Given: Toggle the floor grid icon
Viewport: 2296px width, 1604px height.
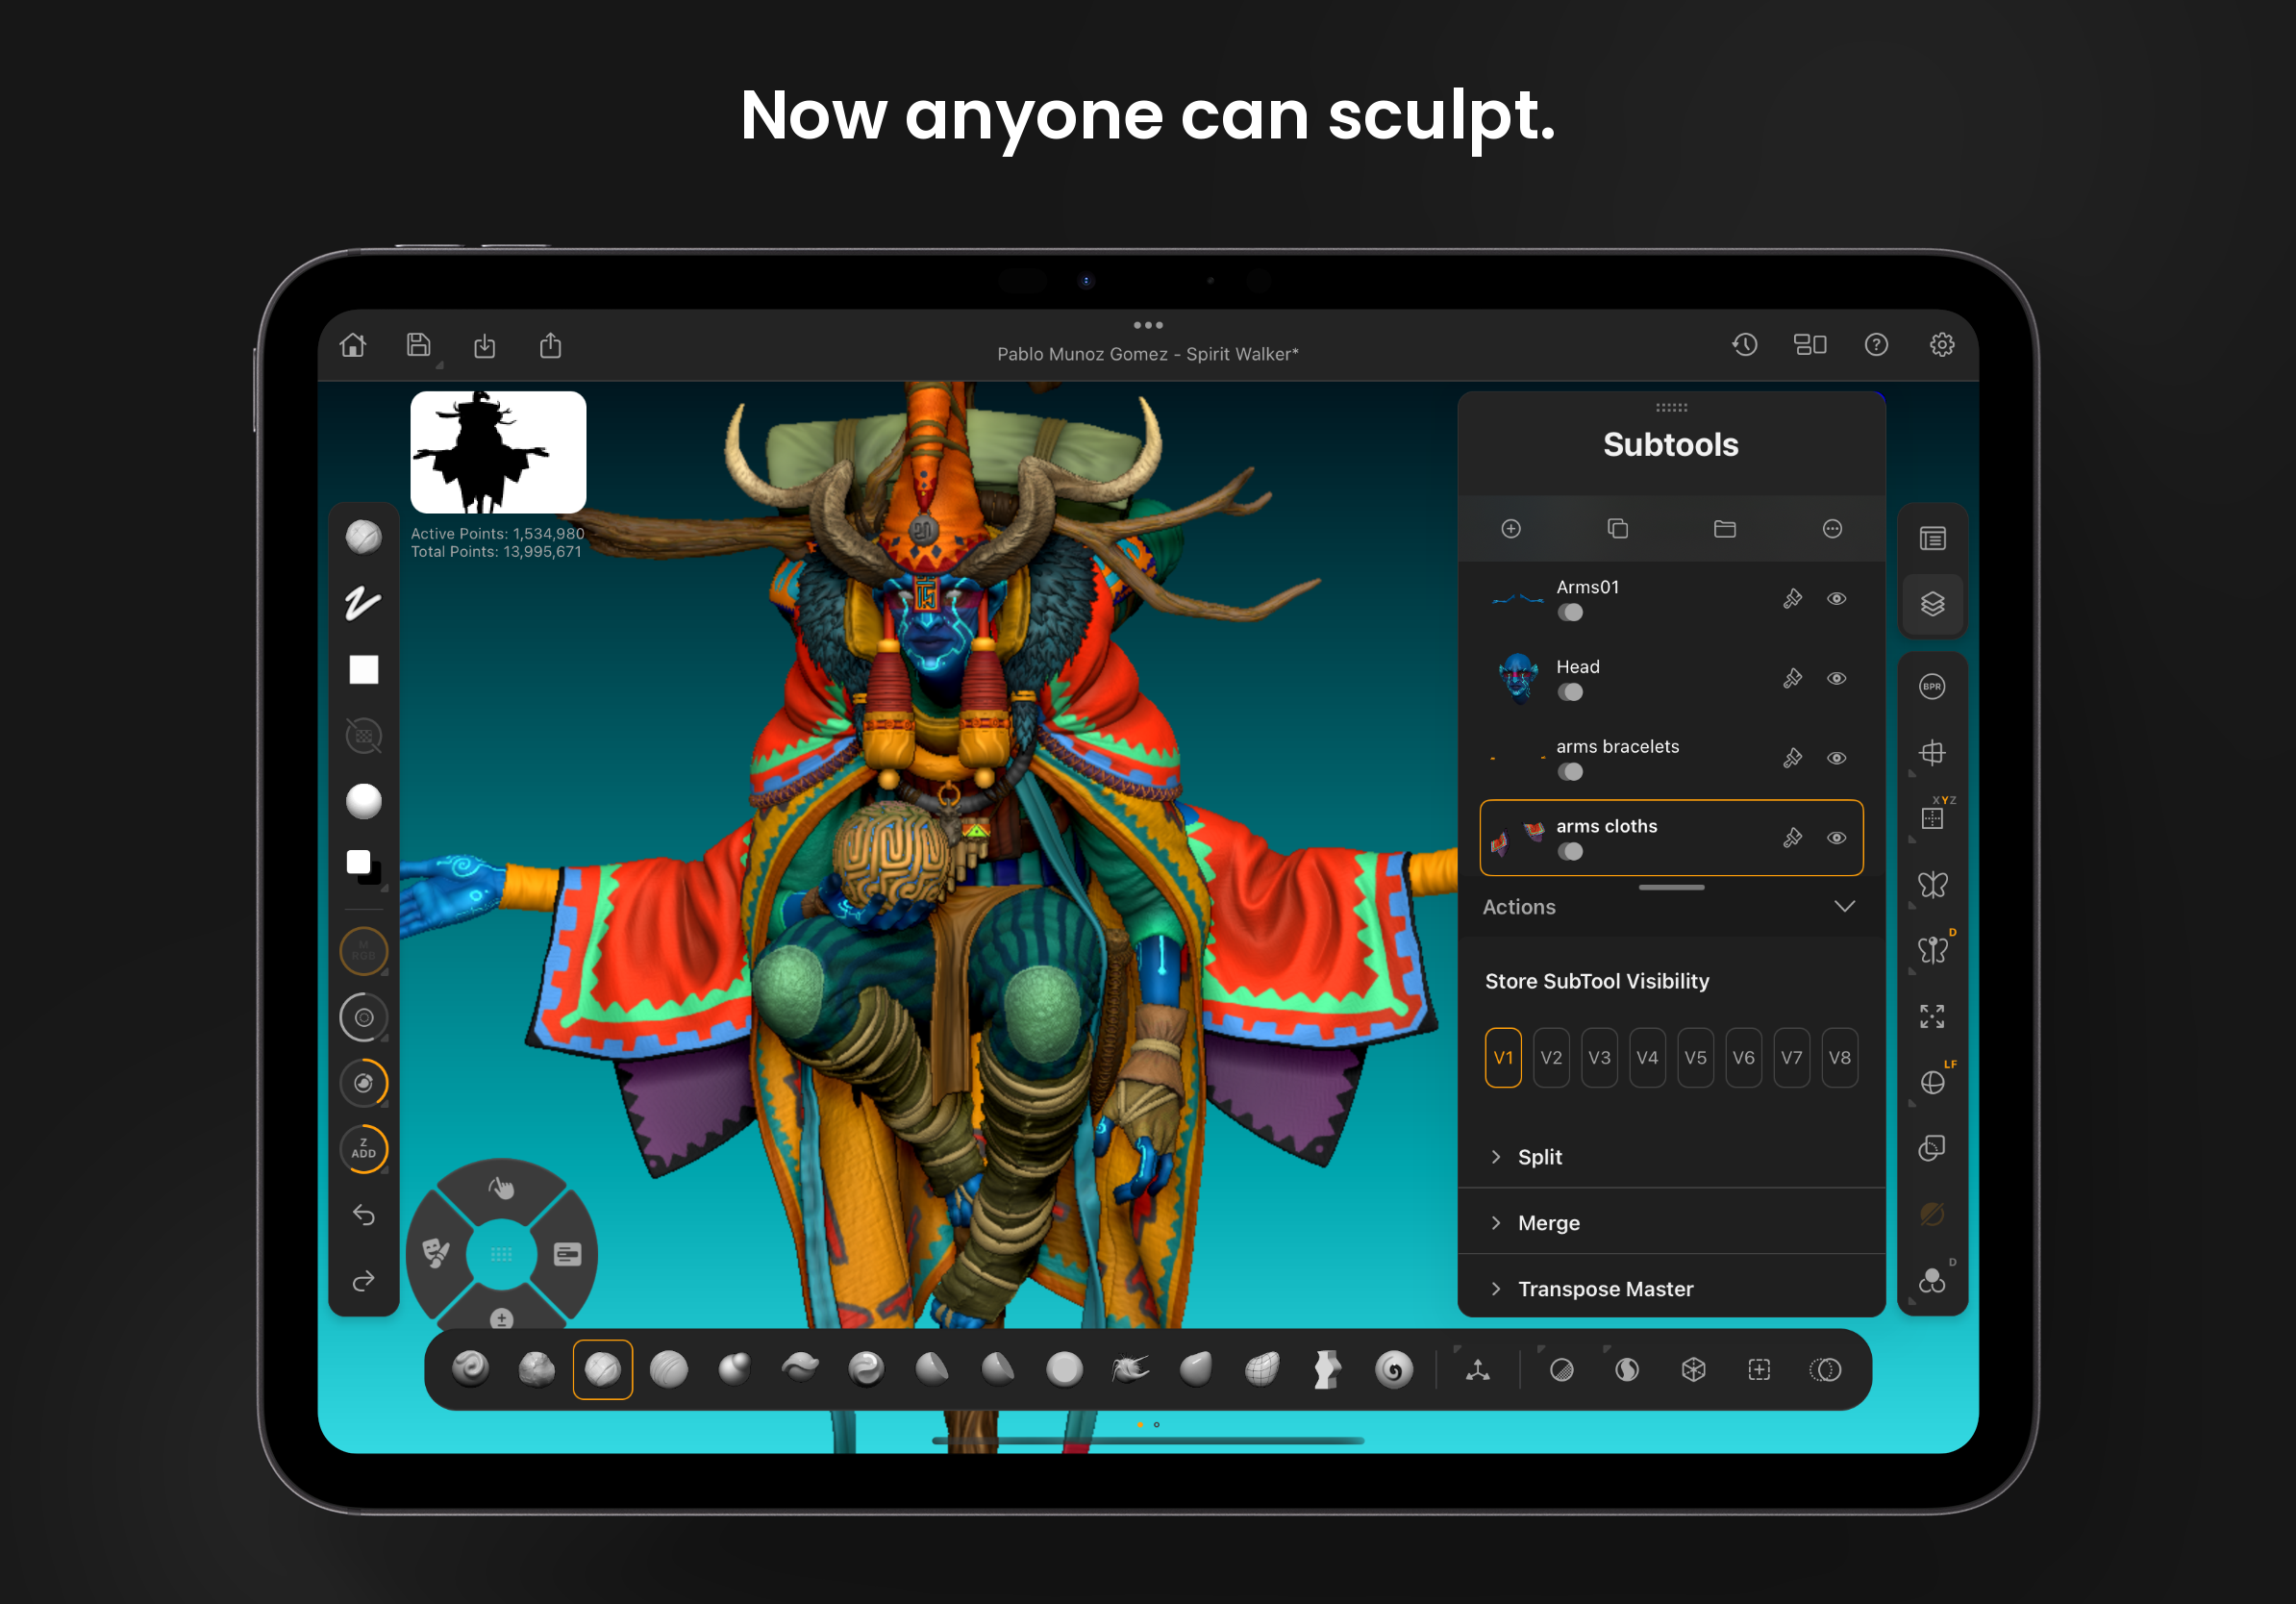Looking at the screenshot, I should pos(1932,753).
